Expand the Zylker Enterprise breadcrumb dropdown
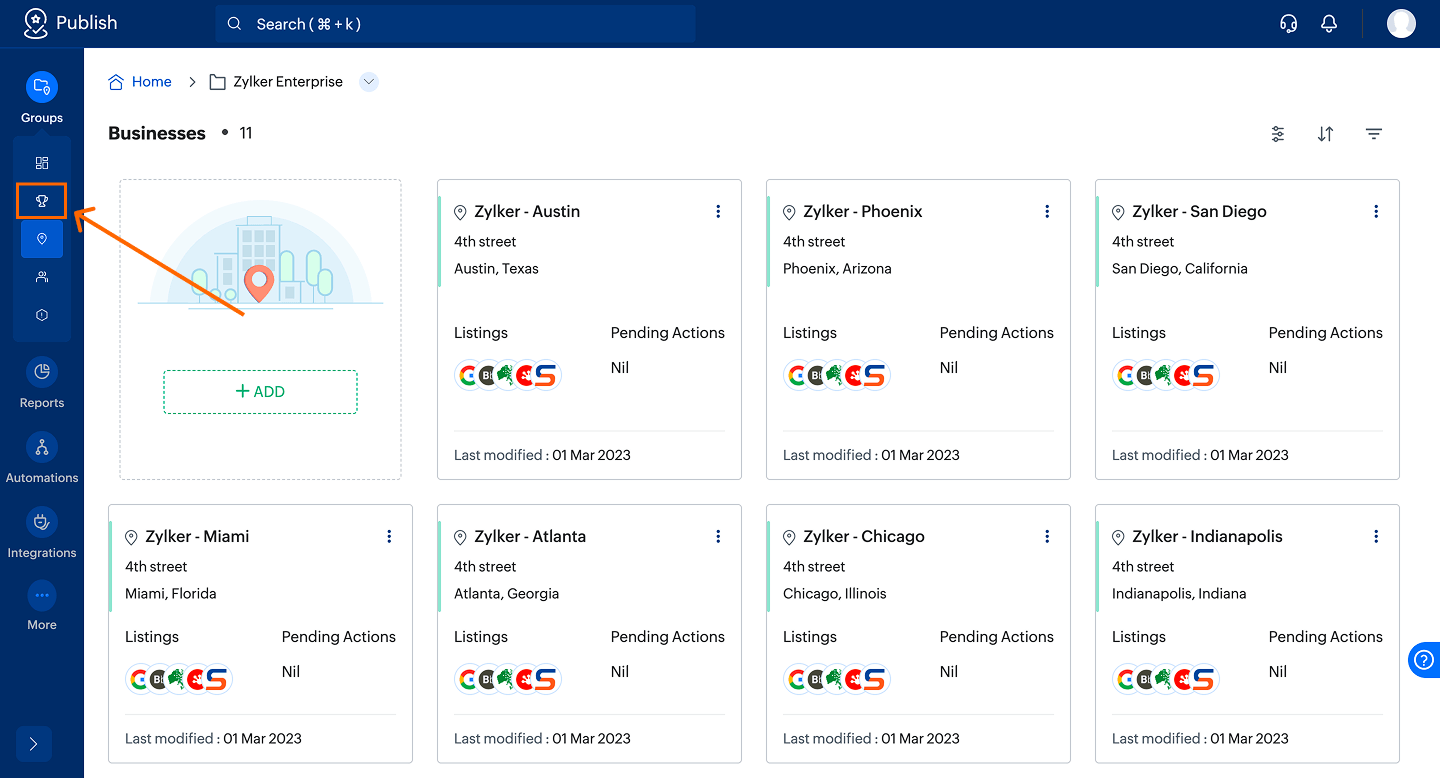The height and width of the screenshot is (778, 1440). click(x=369, y=82)
